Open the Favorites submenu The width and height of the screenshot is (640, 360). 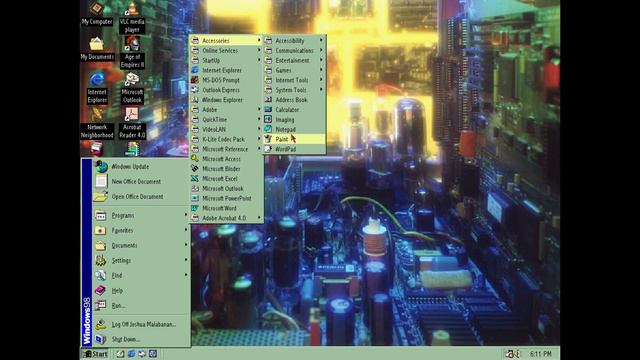141,231
